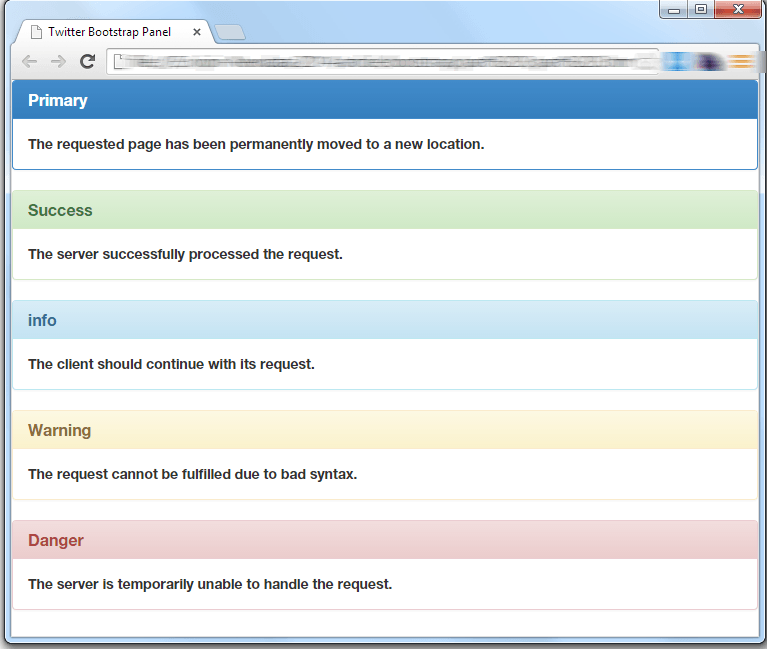
Task: Close the Twitter Bootstrap Panel tab
Action: 197,32
